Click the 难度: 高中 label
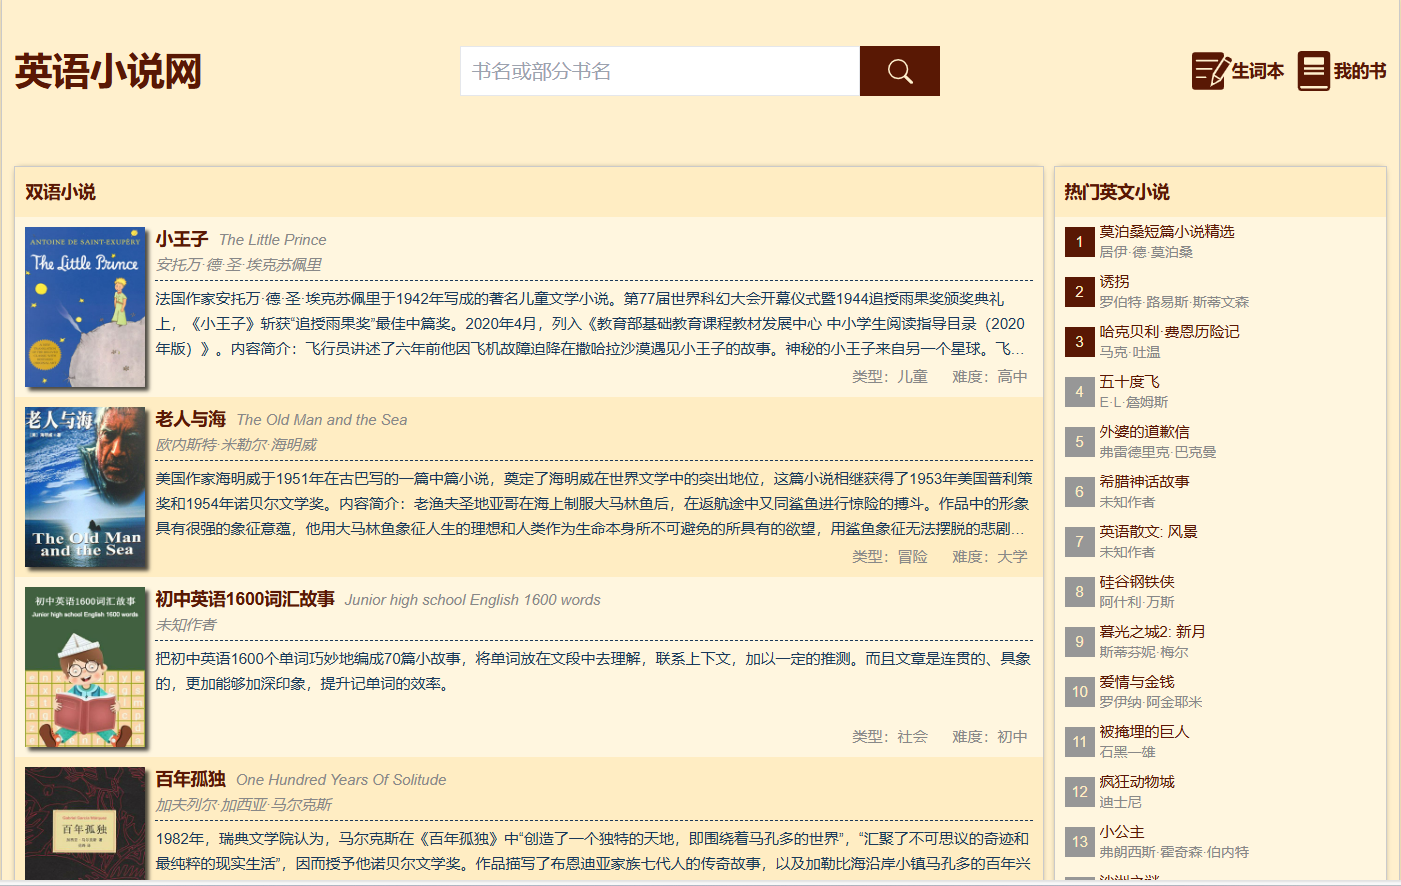The image size is (1401, 886). [990, 376]
